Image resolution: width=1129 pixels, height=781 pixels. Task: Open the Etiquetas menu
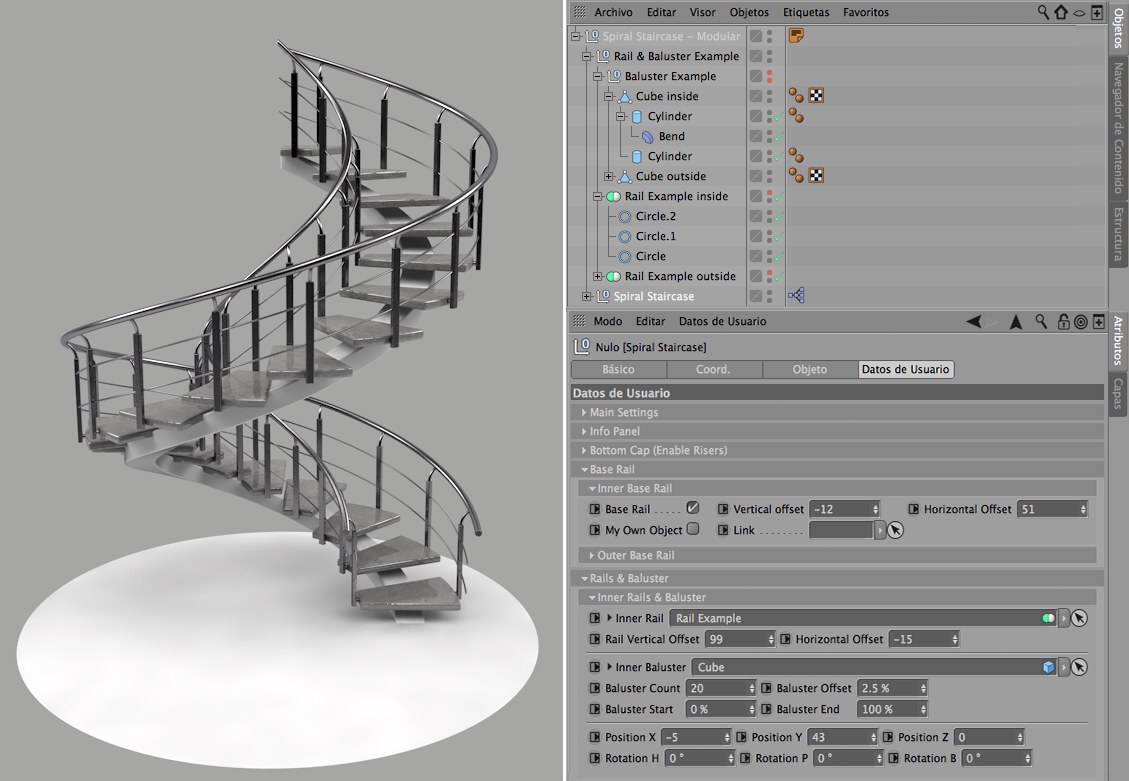tap(806, 12)
